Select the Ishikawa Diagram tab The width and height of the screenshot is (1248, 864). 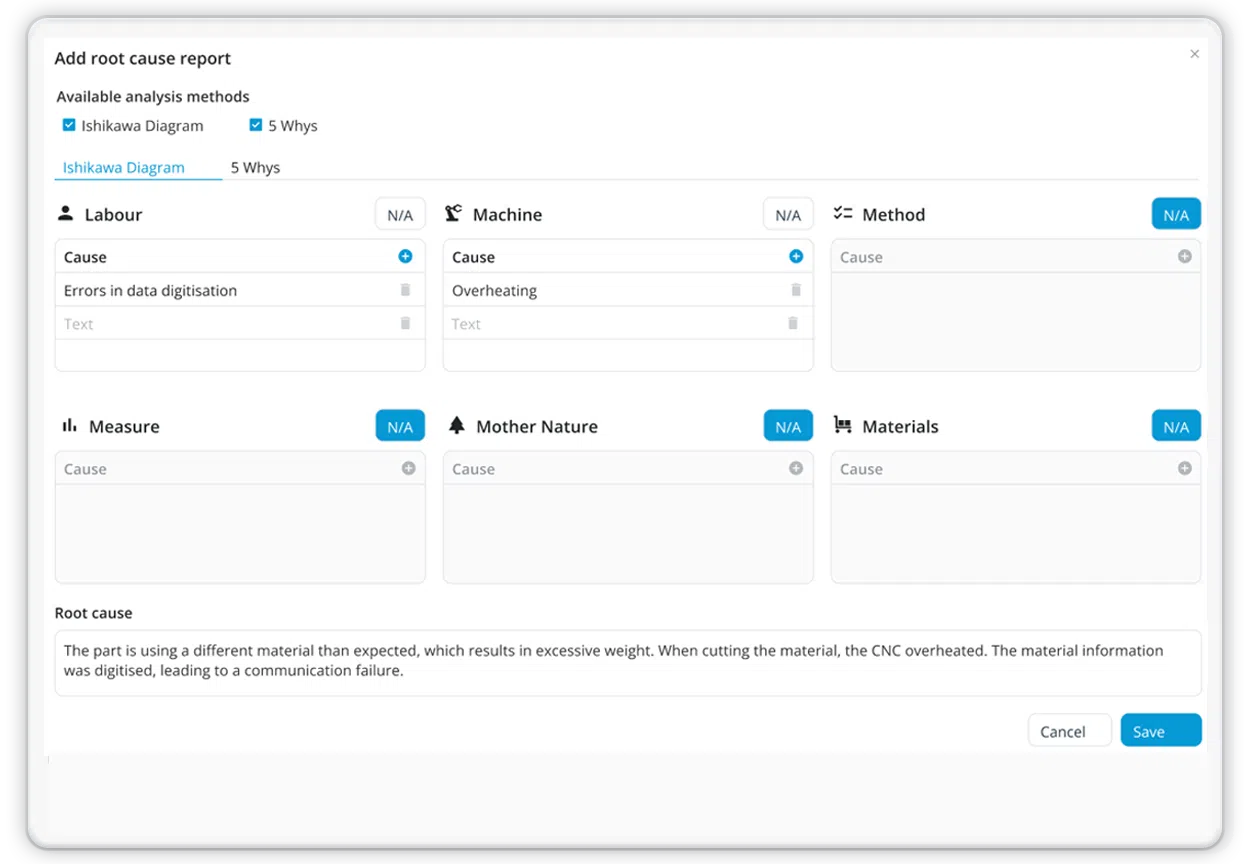pyautogui.click(x=124, y=168)
